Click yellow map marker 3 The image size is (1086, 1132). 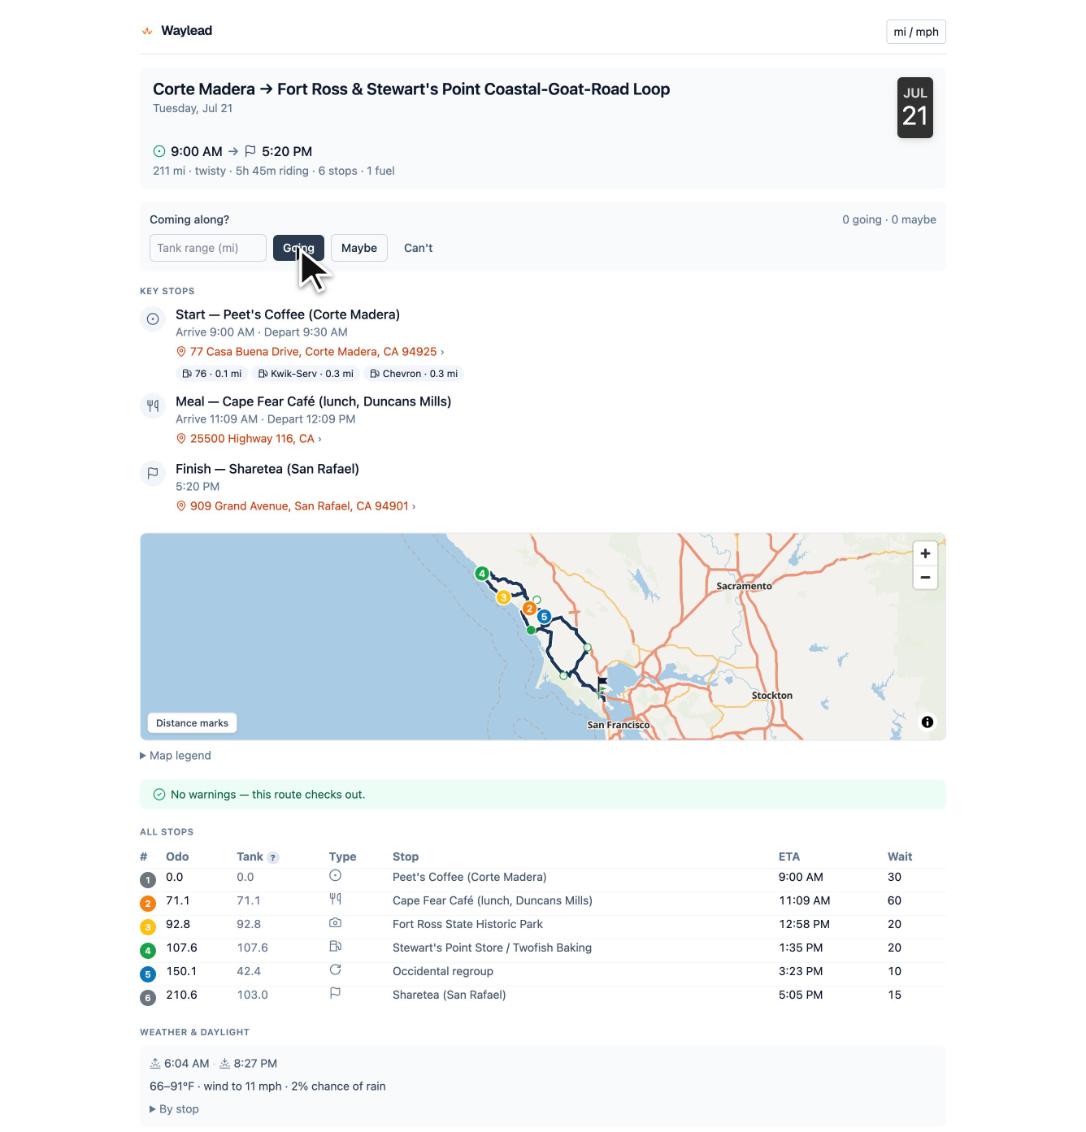pos(503,597)
